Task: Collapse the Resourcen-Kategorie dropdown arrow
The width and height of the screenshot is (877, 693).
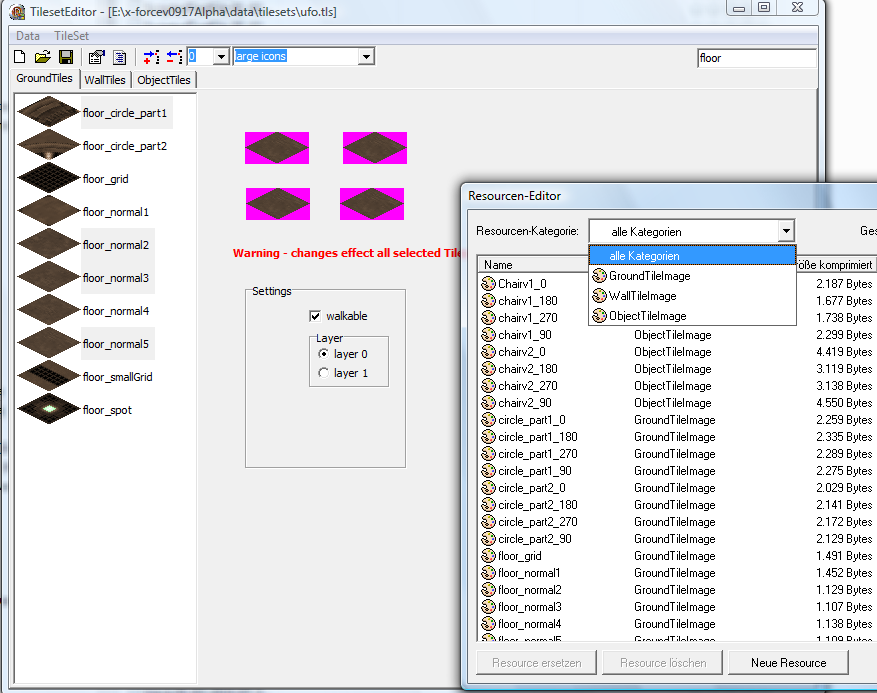Action: click(786, 231)
